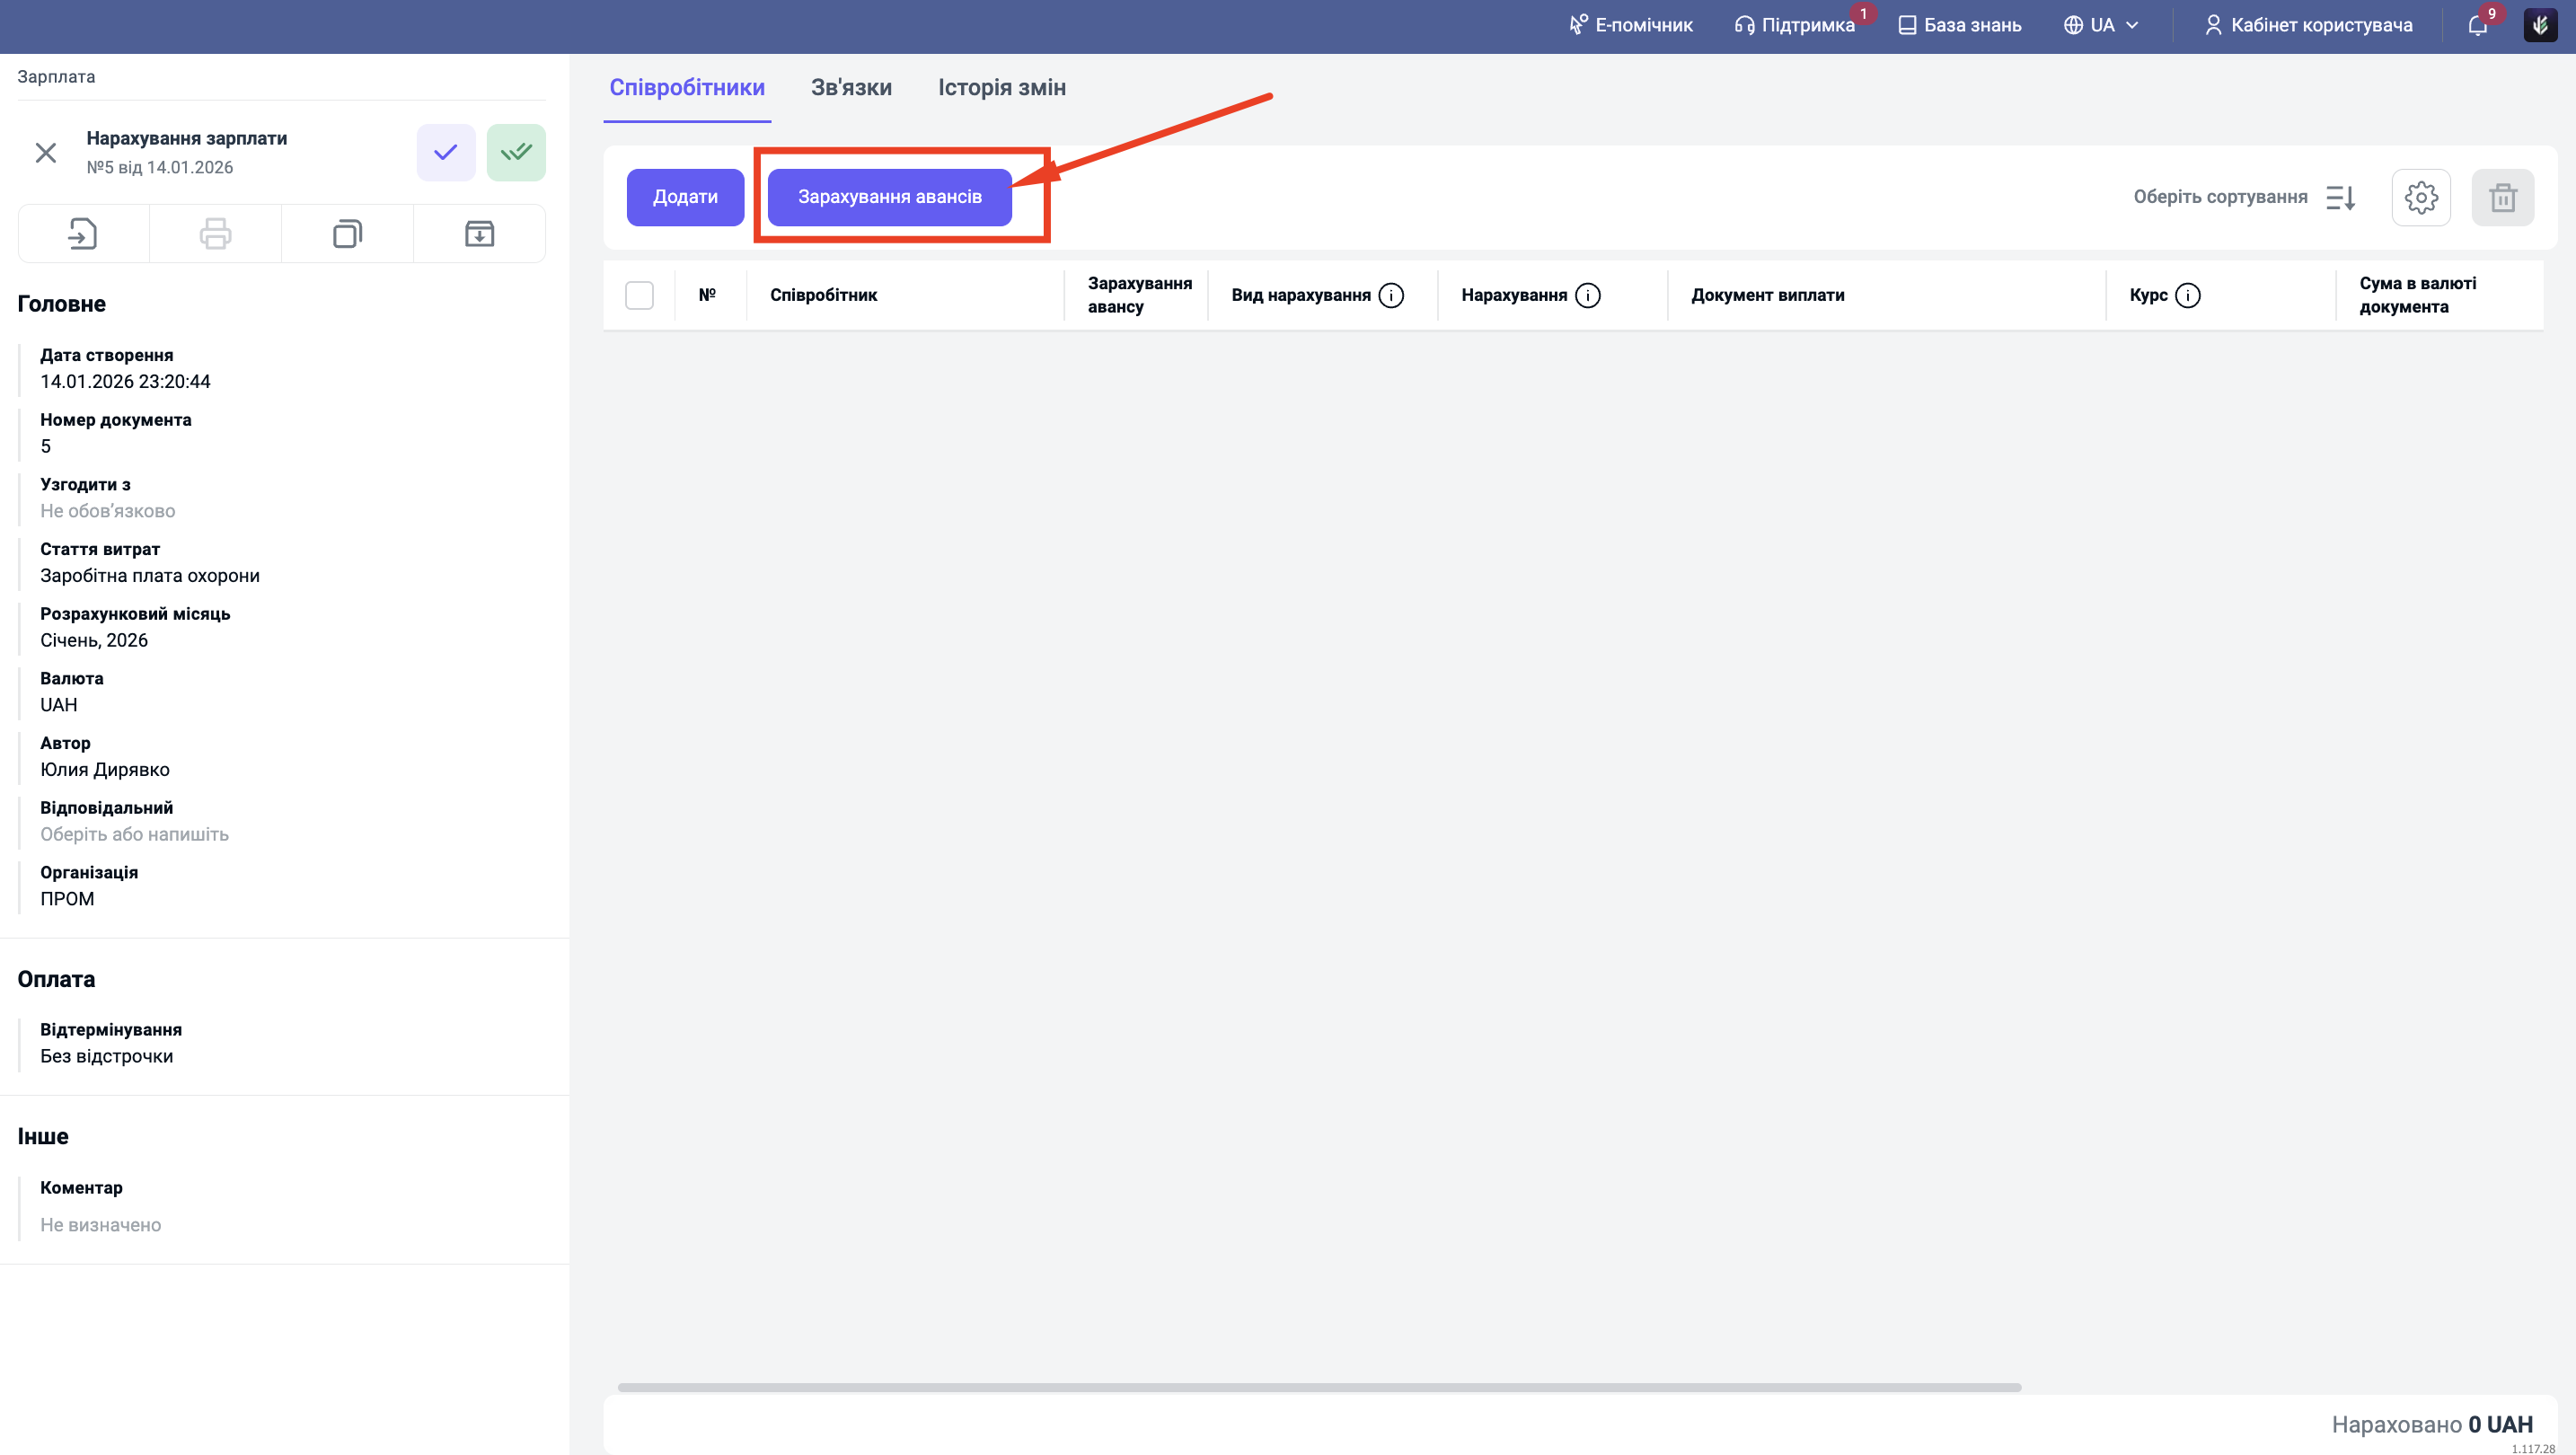The height and width of the screenshot is (1455, 2576).
Task: Open the Оберіть сортування sort dropdown
Action: click(x=2243, y=197)
